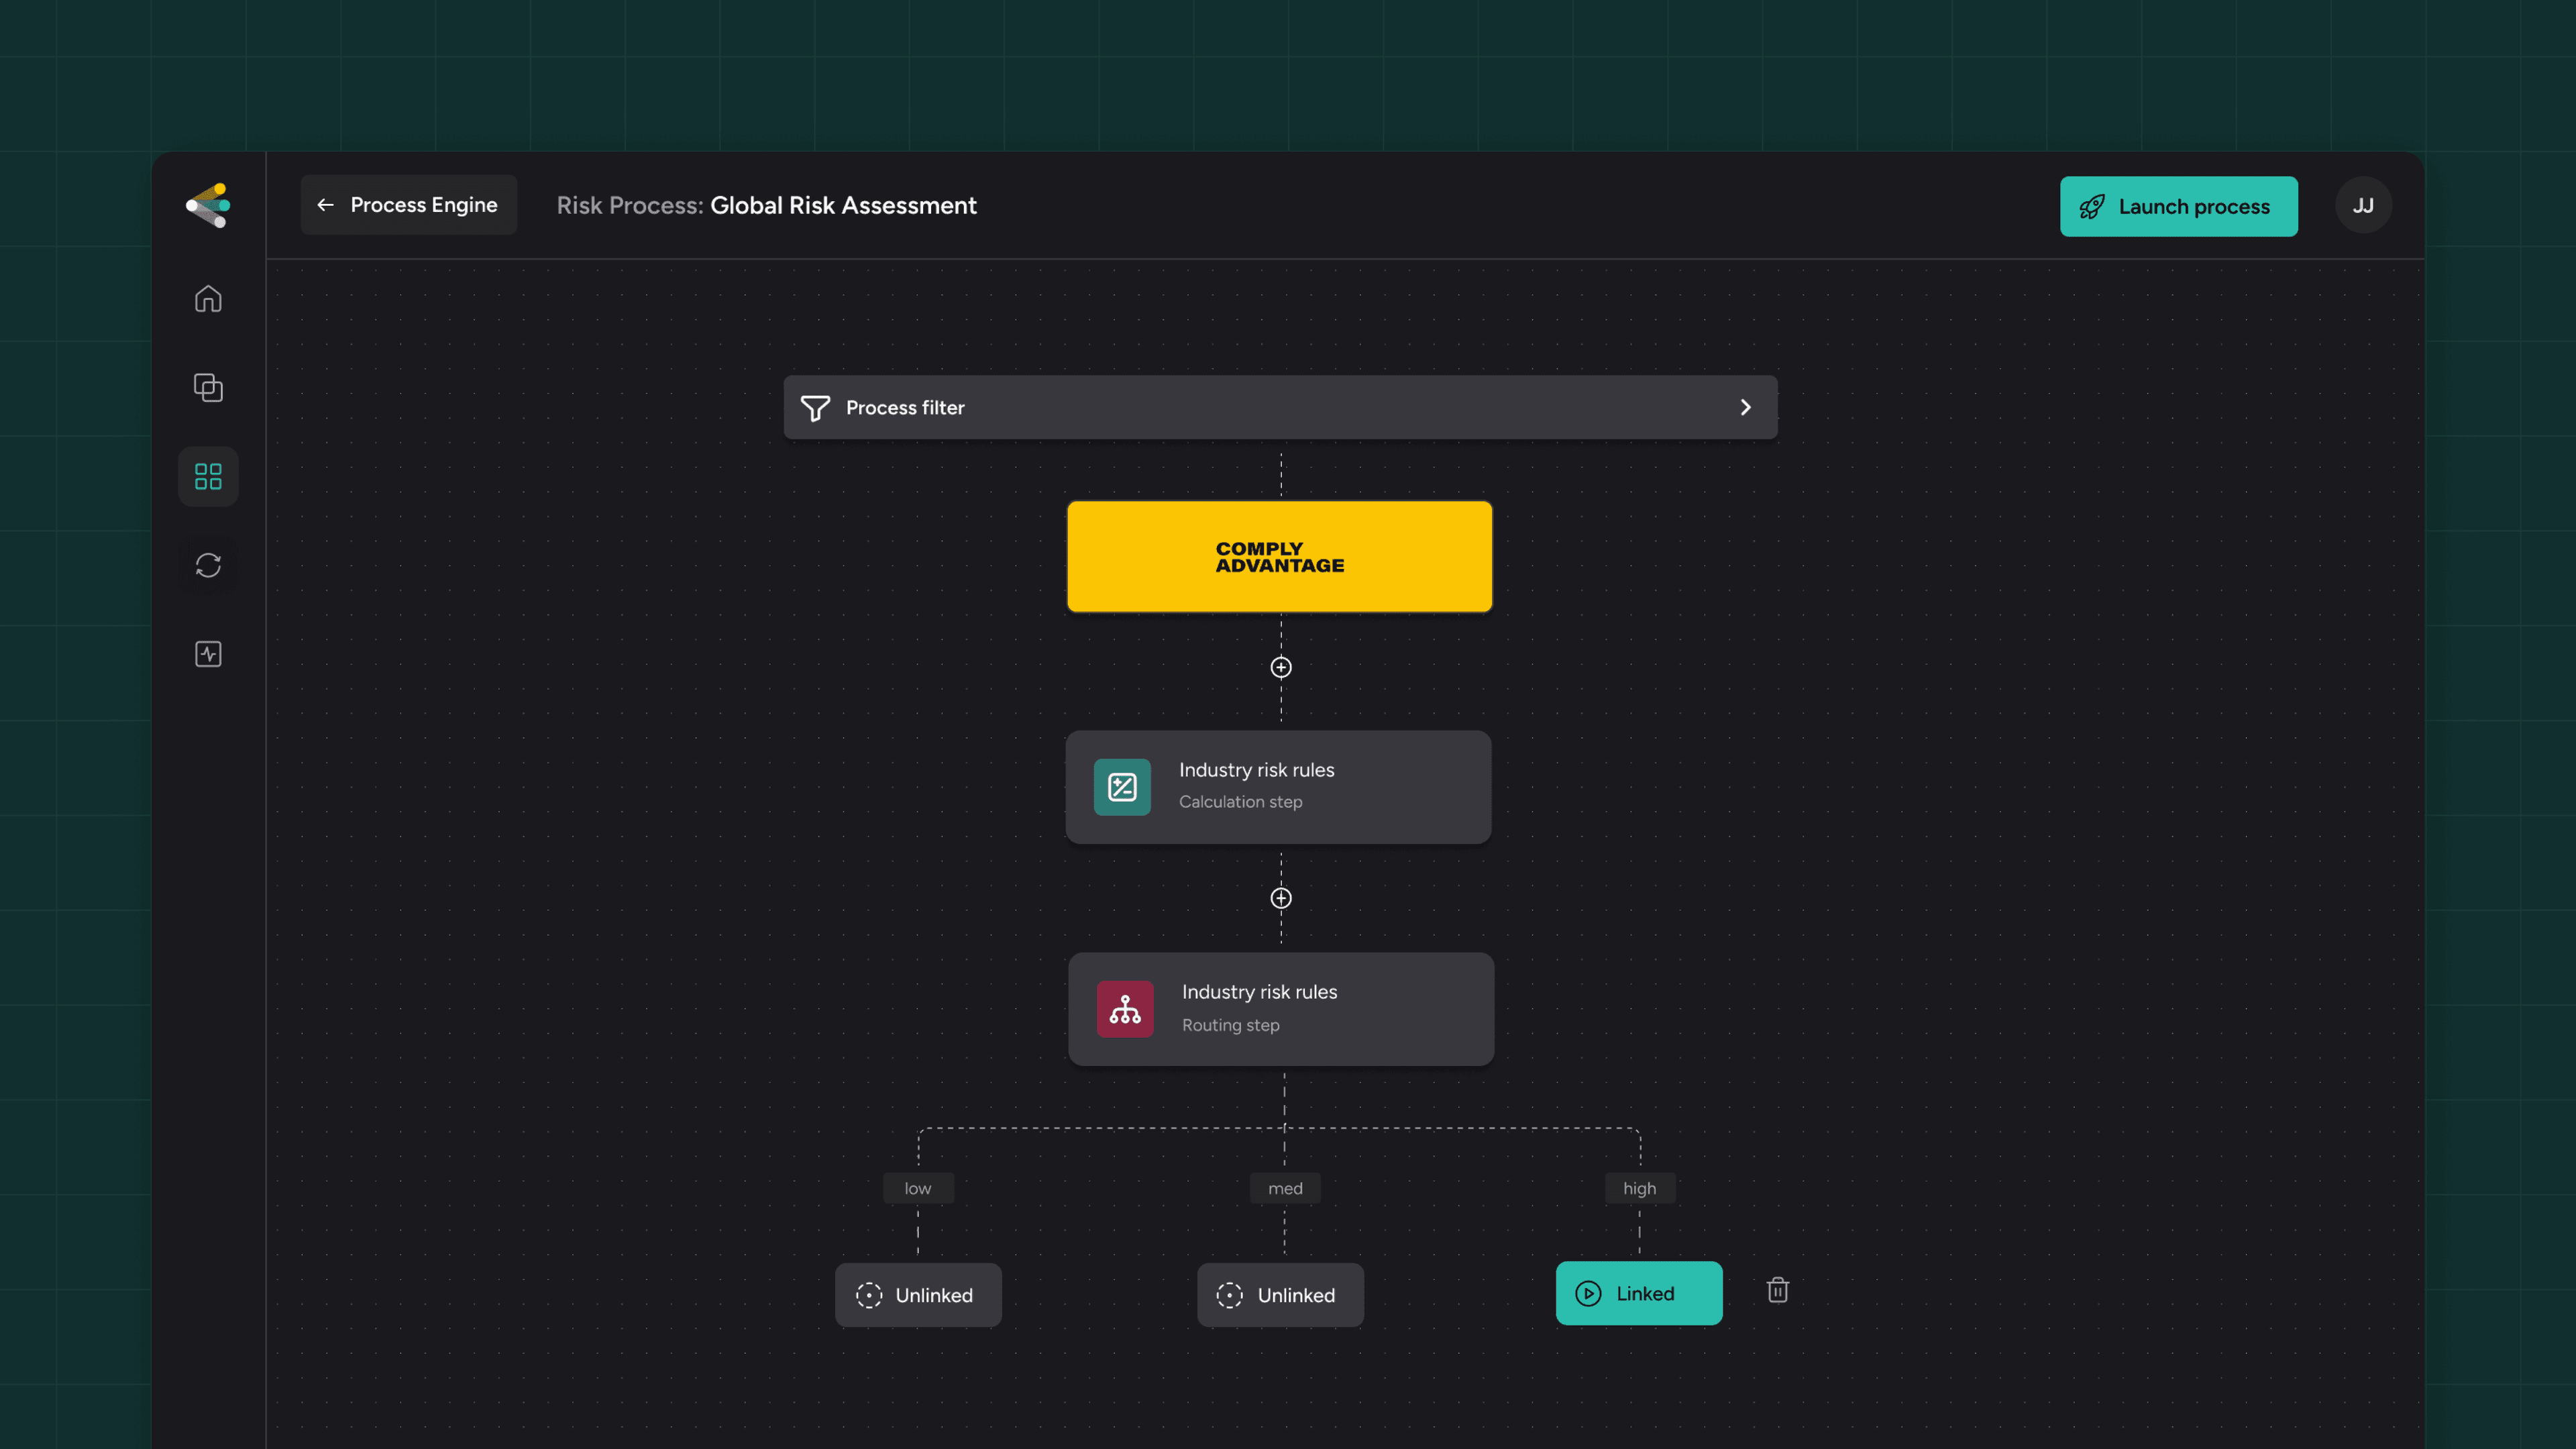Viewport: 2576px width, 1449px height.
Task: Click the maroon routing step icon
Action: (1125, 1009)
